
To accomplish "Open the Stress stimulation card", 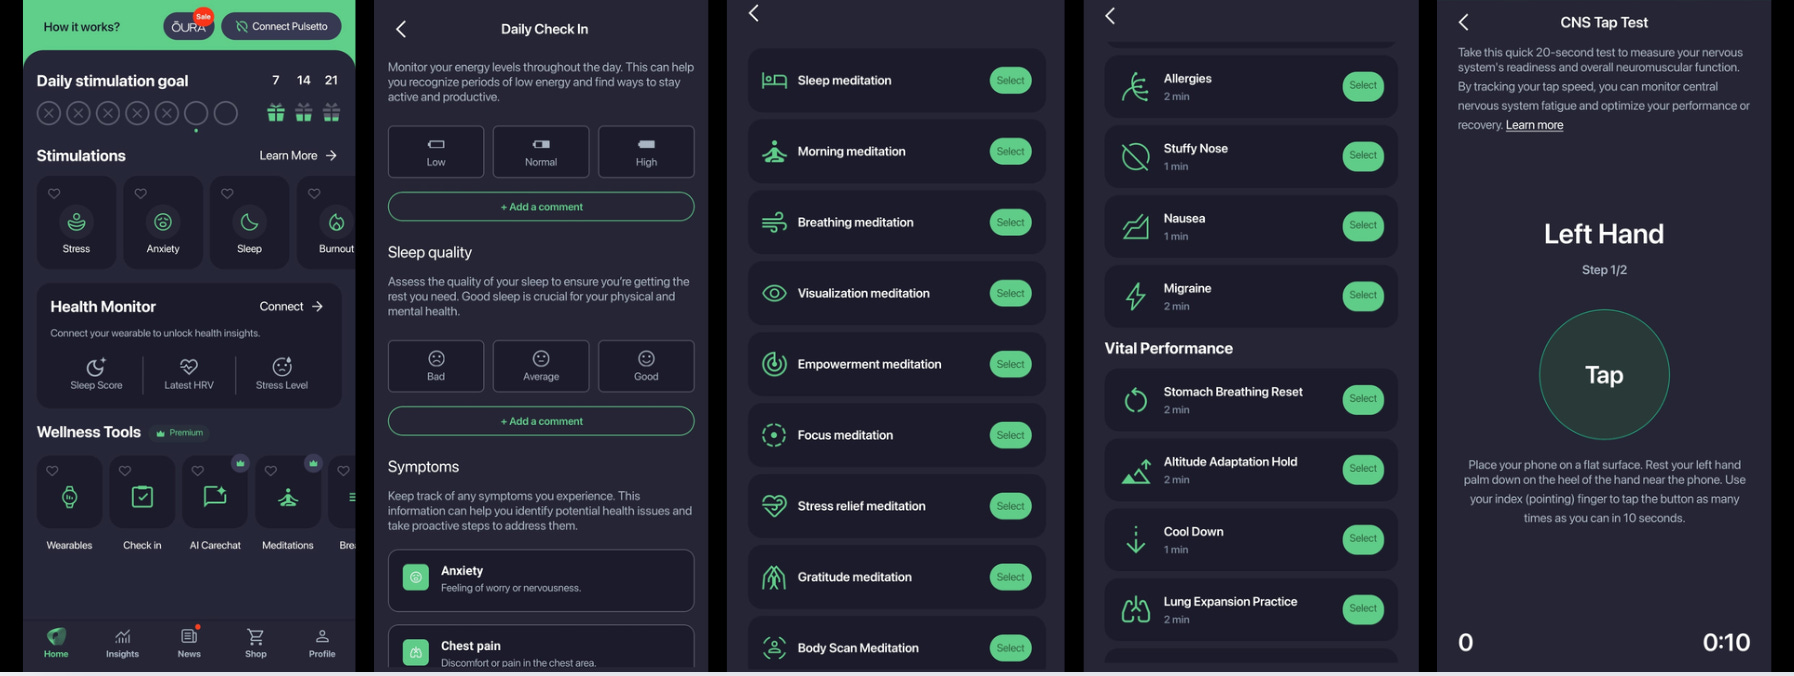I will 76,222.
